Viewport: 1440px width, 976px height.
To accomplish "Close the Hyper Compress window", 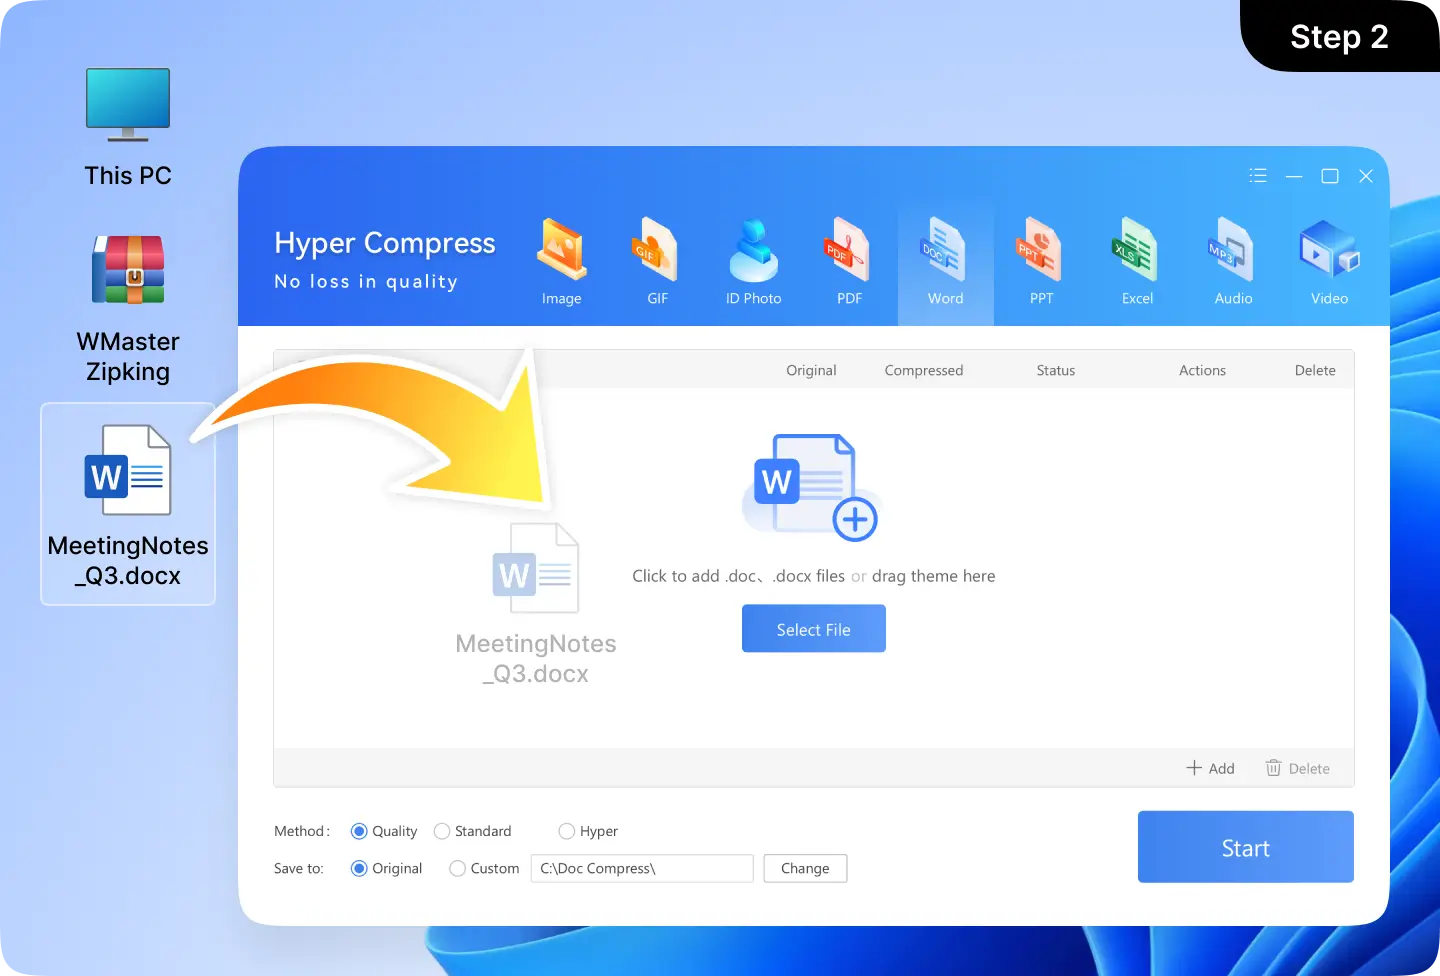I will [1366, 176].
